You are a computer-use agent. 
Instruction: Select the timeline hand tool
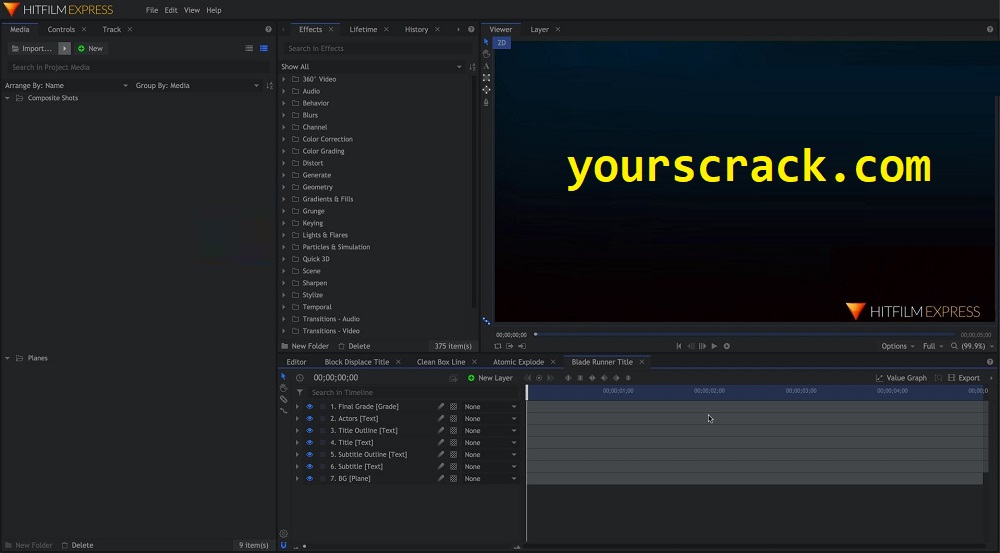283,388
